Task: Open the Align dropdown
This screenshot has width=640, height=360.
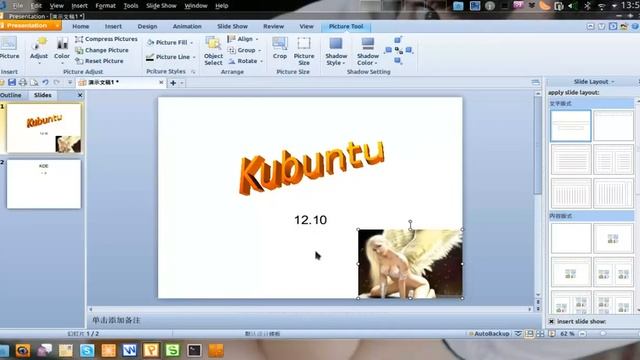Action: coord(243,39)
